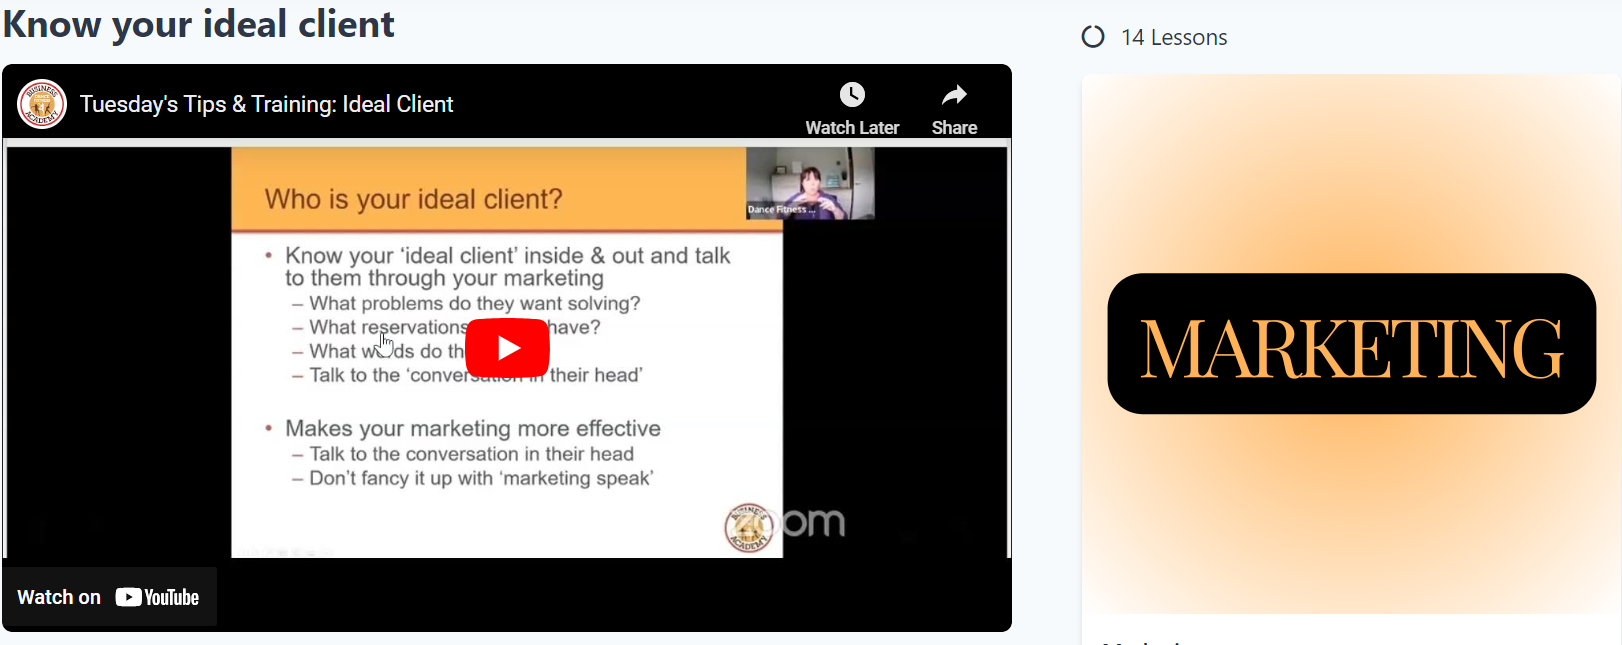Screen dimensions: 1622x645
Task: Click the YouTube logo in bottom bar
Action: click(158, 597)
